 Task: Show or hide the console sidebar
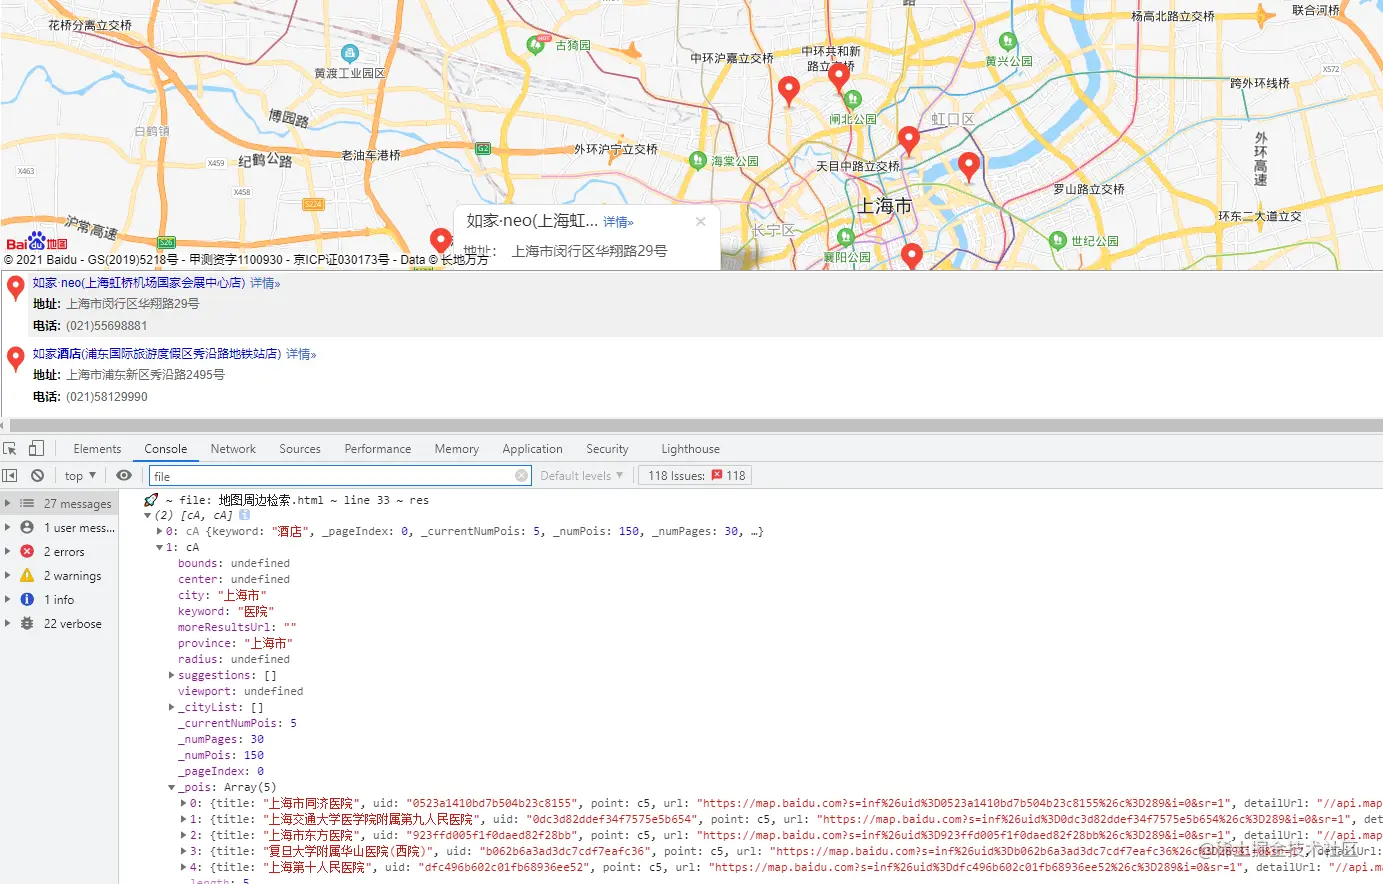click(x=10, y=476)
